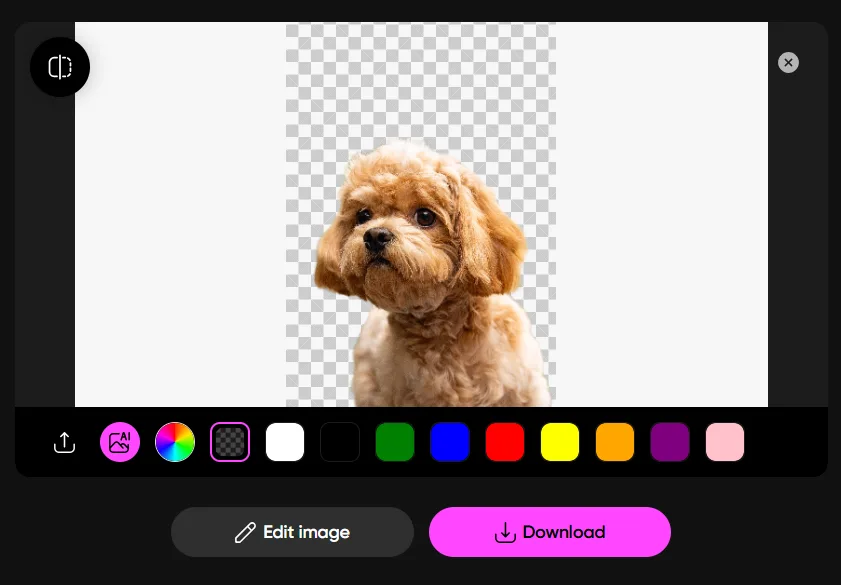Apply the green background color
The image size is (841, 585).
pos(395,442)
